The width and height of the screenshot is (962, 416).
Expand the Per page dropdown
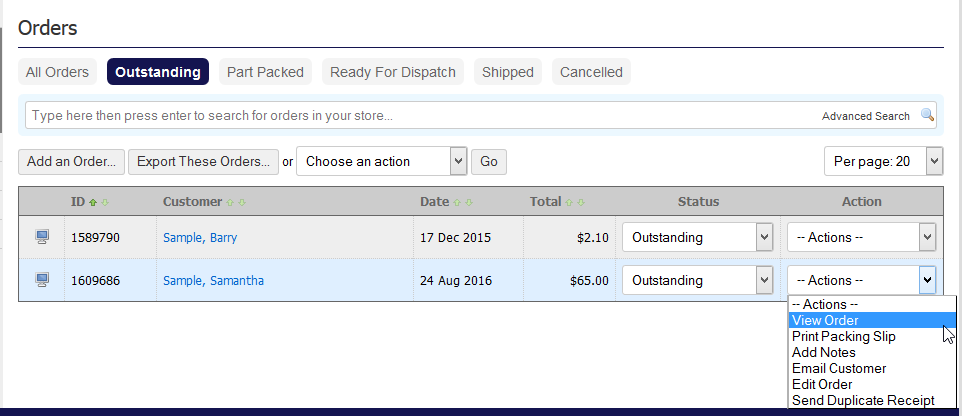click(x=883, y=161)
